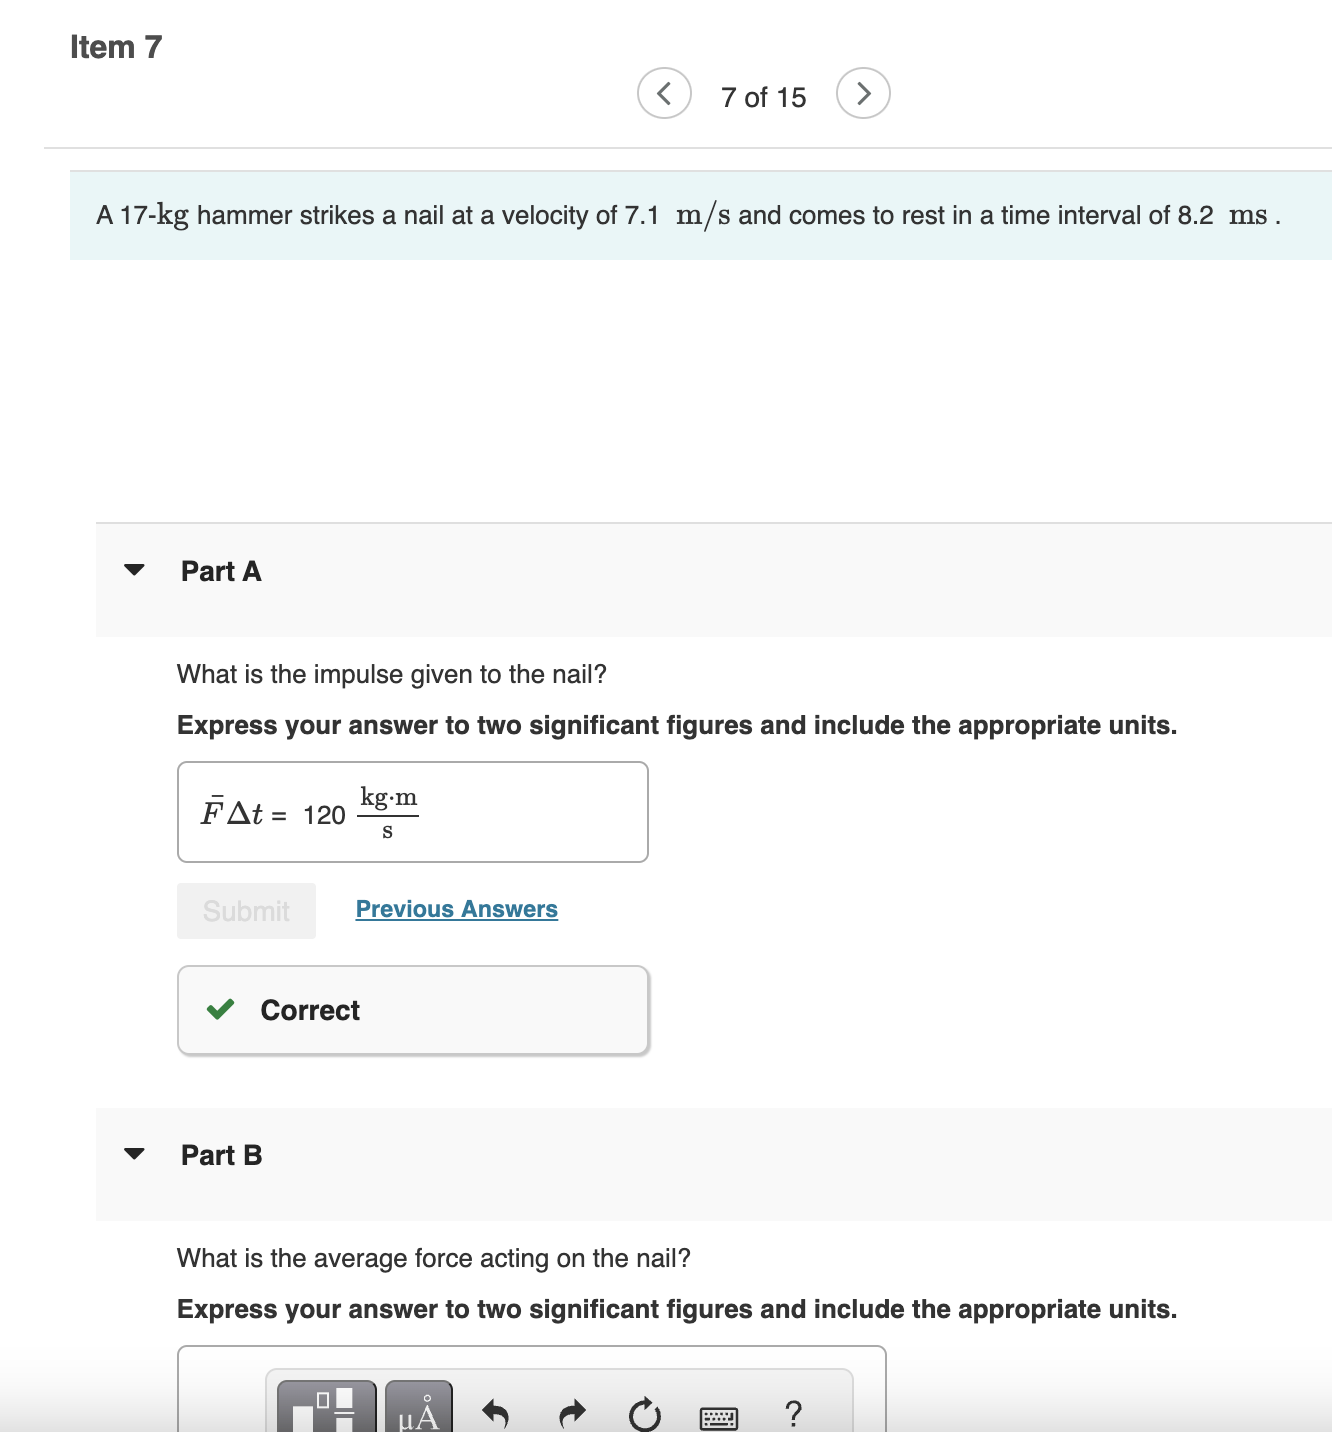1332x1432 pixels.
Task: Click the Submit button for Part A
Action: click(245, 910)
